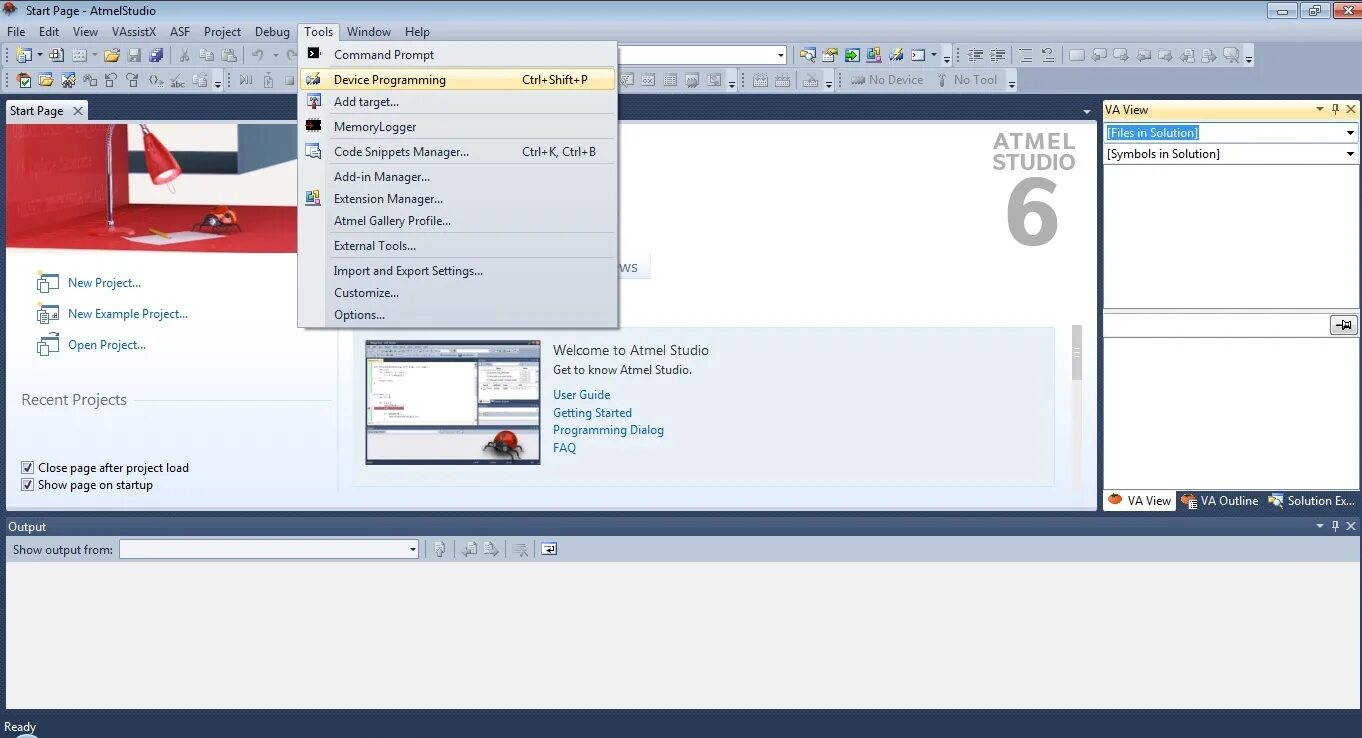Viewport: 1362px width, 738px height.
Task: Open the Show output from dropdown
Action: (412, 549)
